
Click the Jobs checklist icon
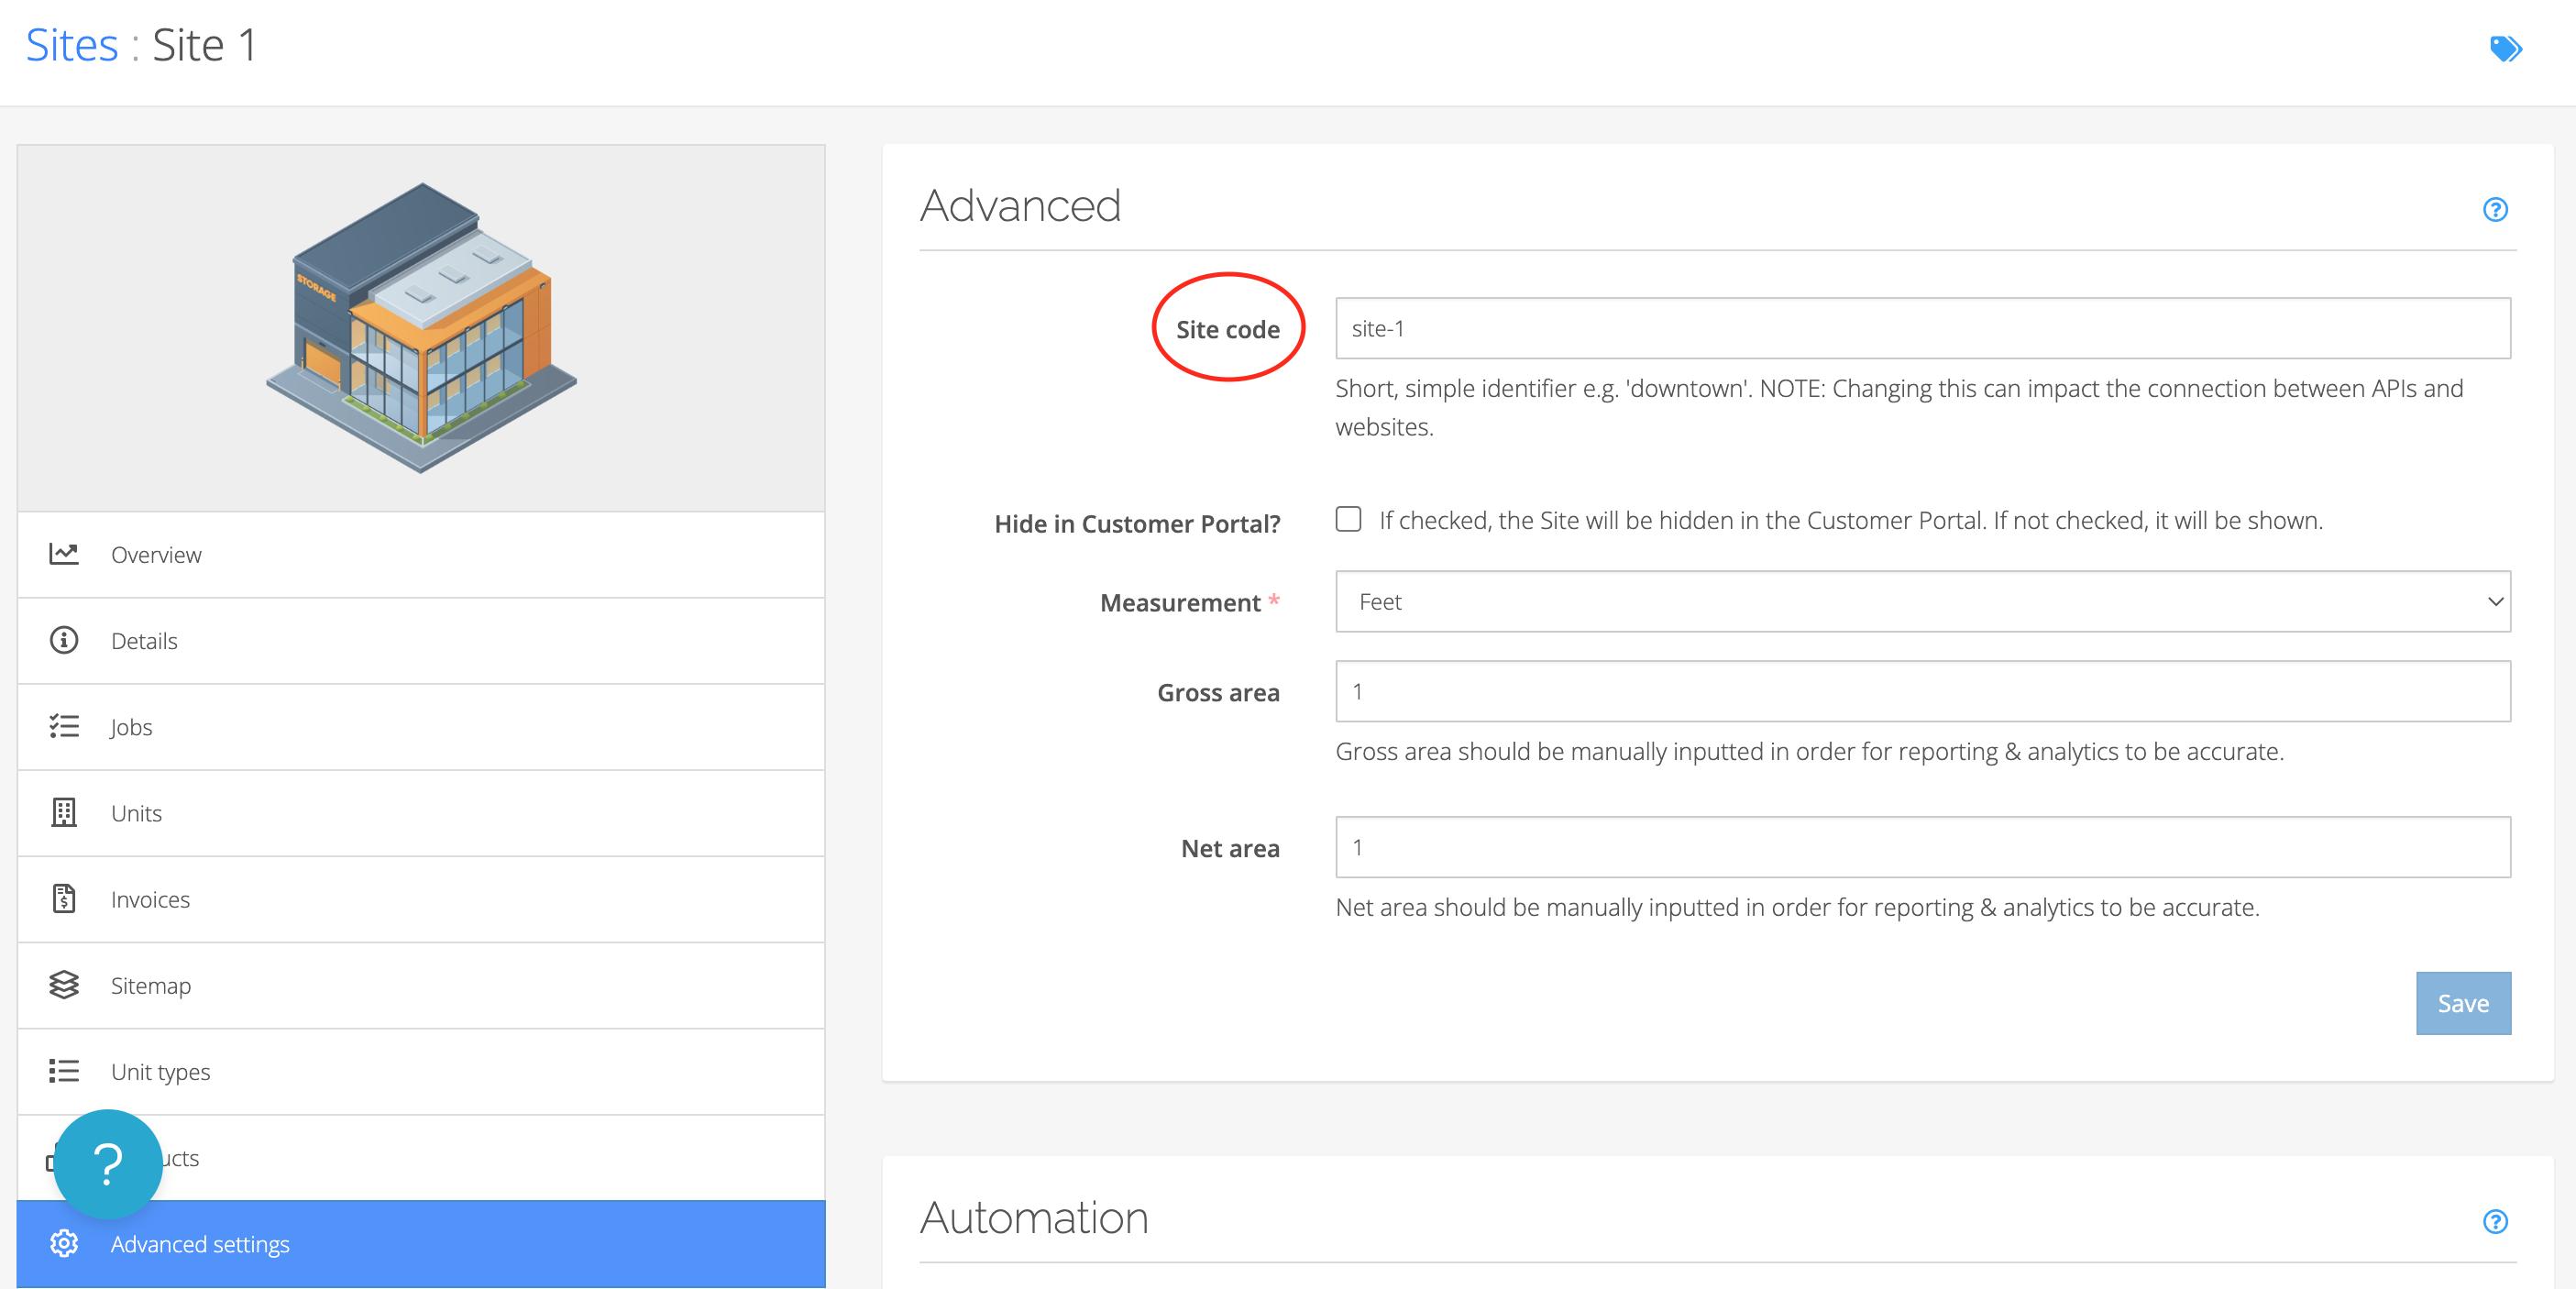coord(64,726)
